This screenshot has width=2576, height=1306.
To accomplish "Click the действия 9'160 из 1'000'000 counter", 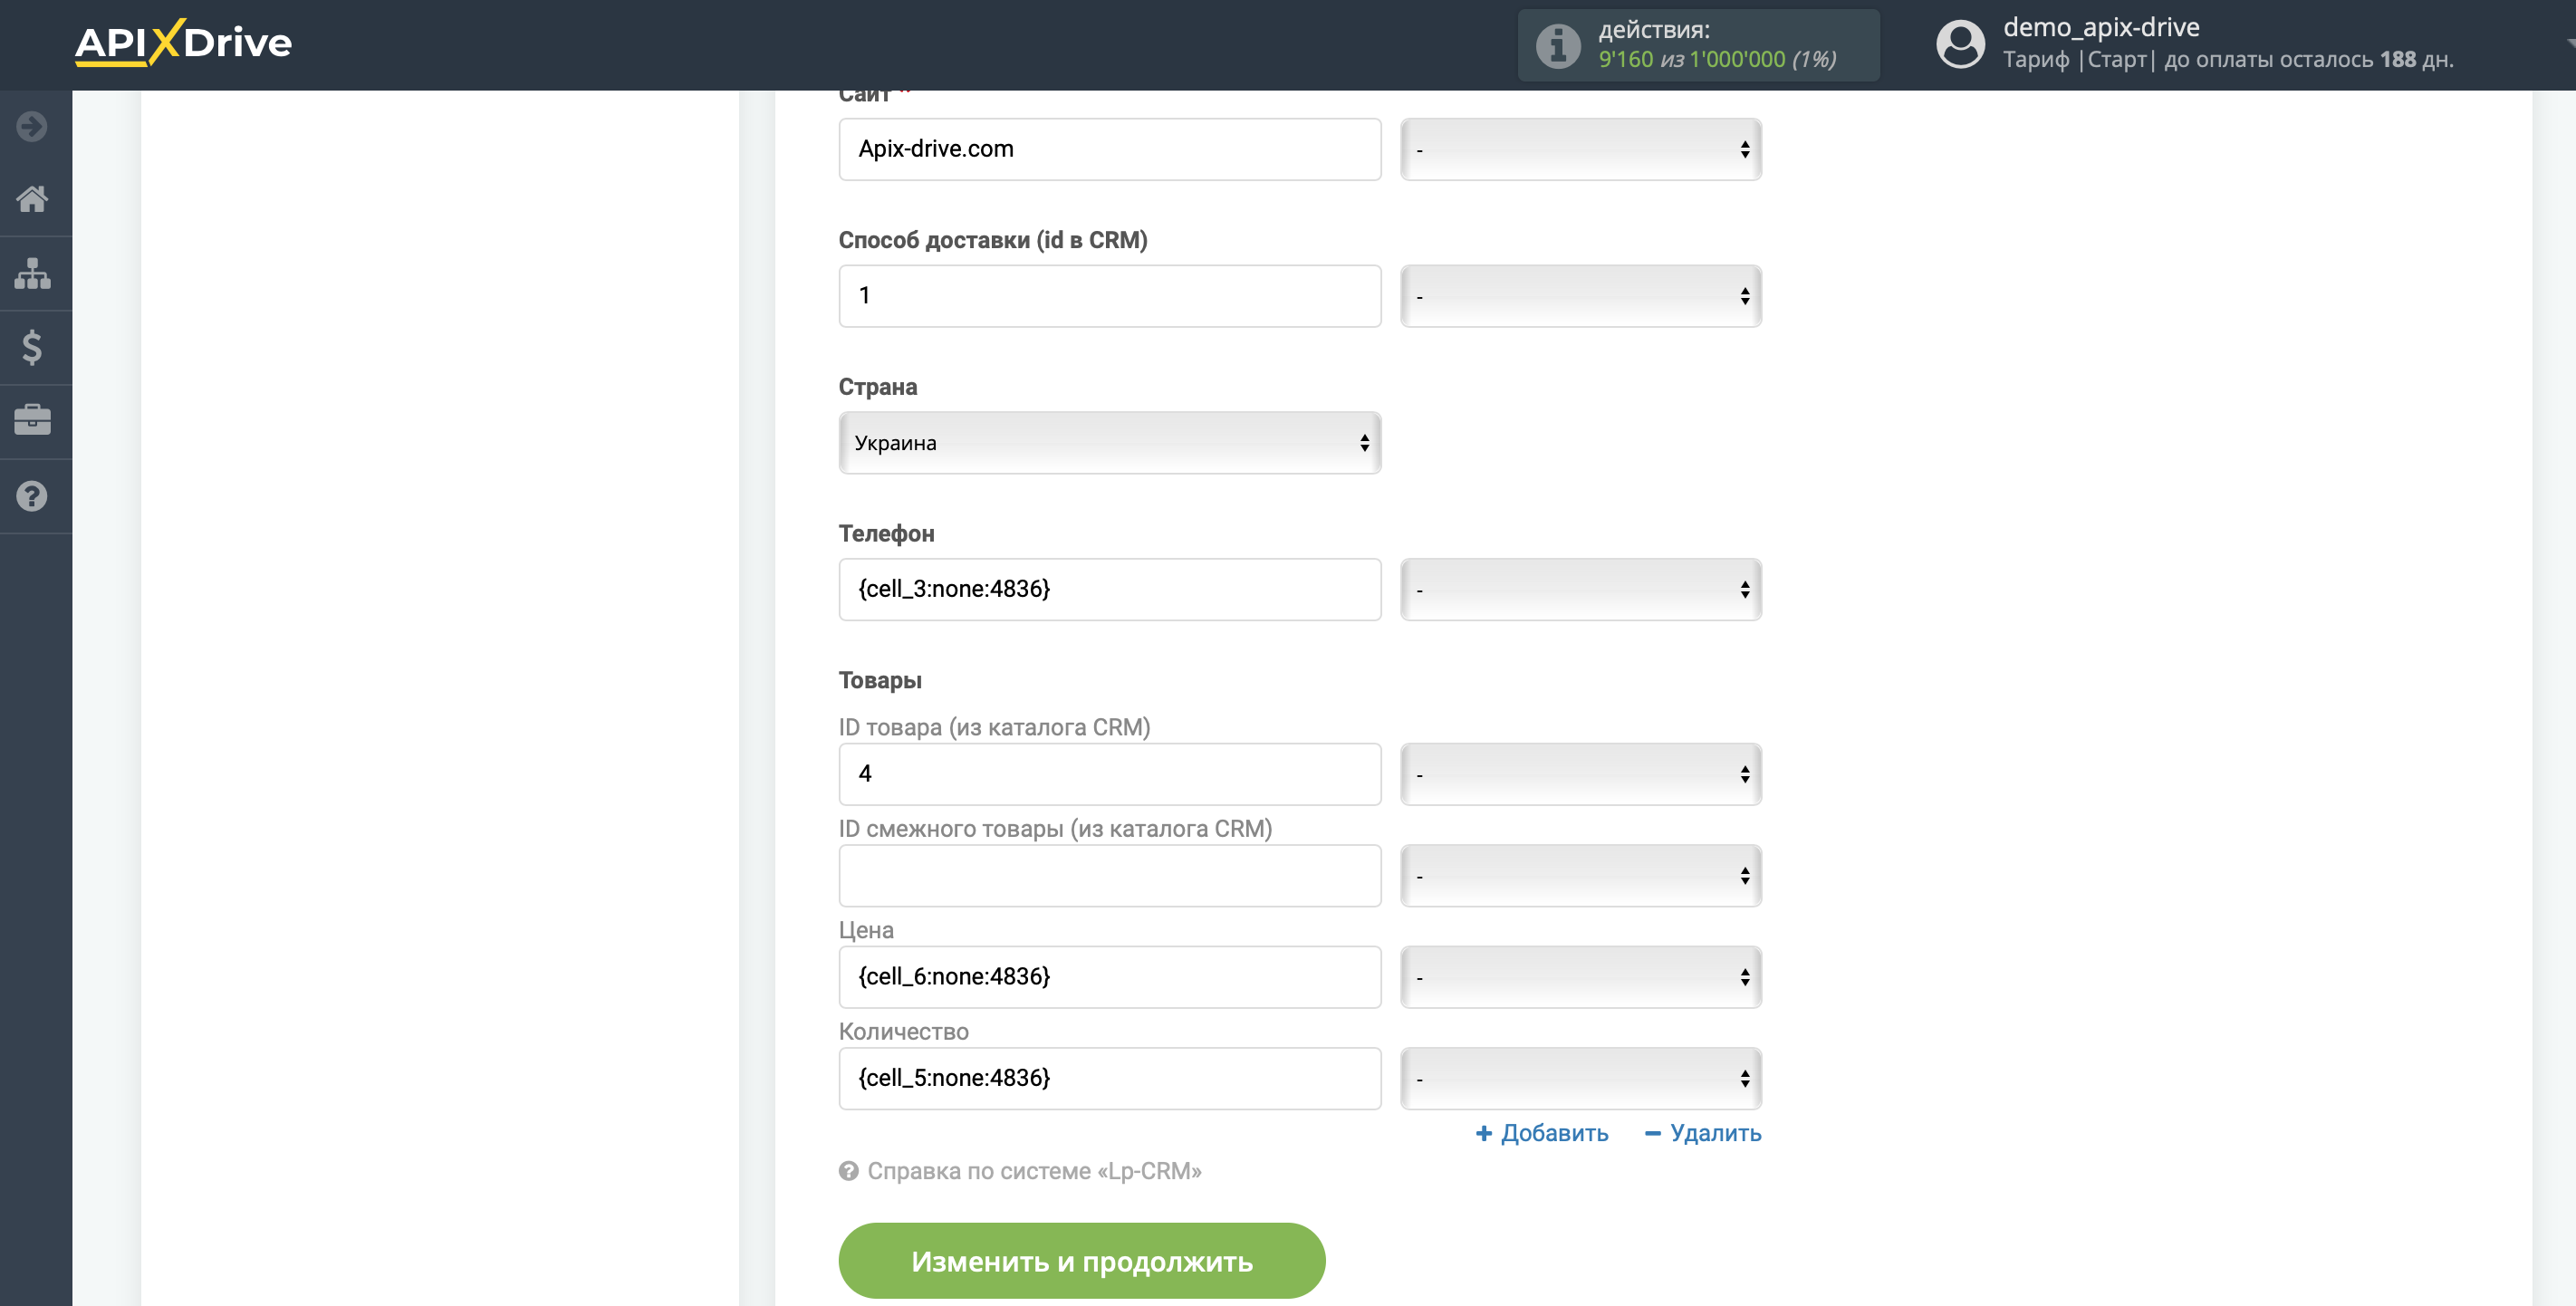I will click(x=1698, y=45).
